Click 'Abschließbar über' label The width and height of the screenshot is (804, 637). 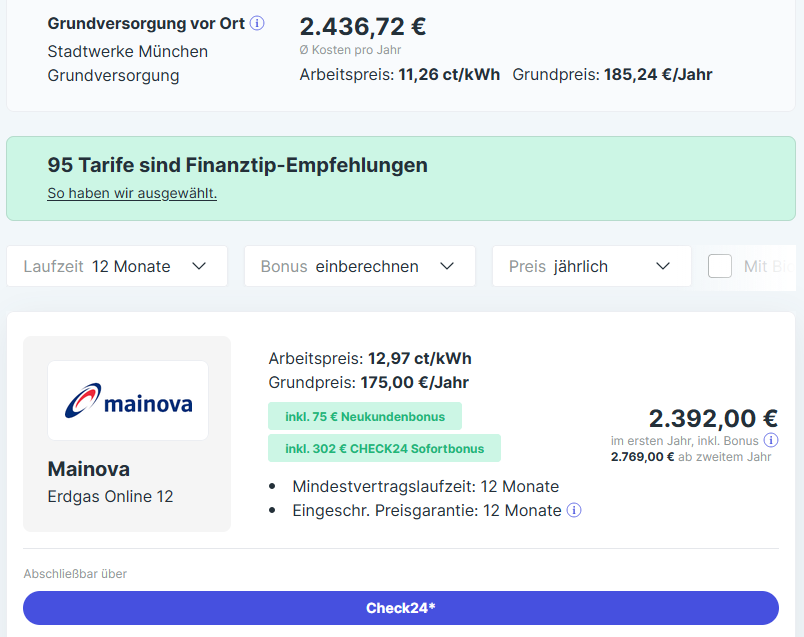75,574
